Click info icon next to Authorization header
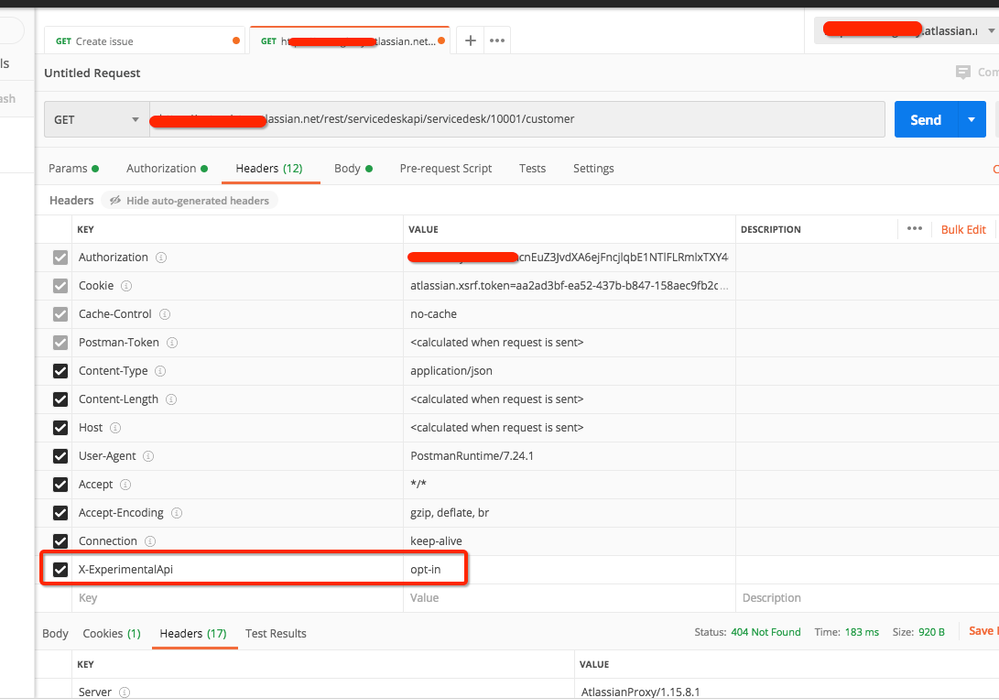The height and width of the screenshot is (700, 999). tap(161, 257)
